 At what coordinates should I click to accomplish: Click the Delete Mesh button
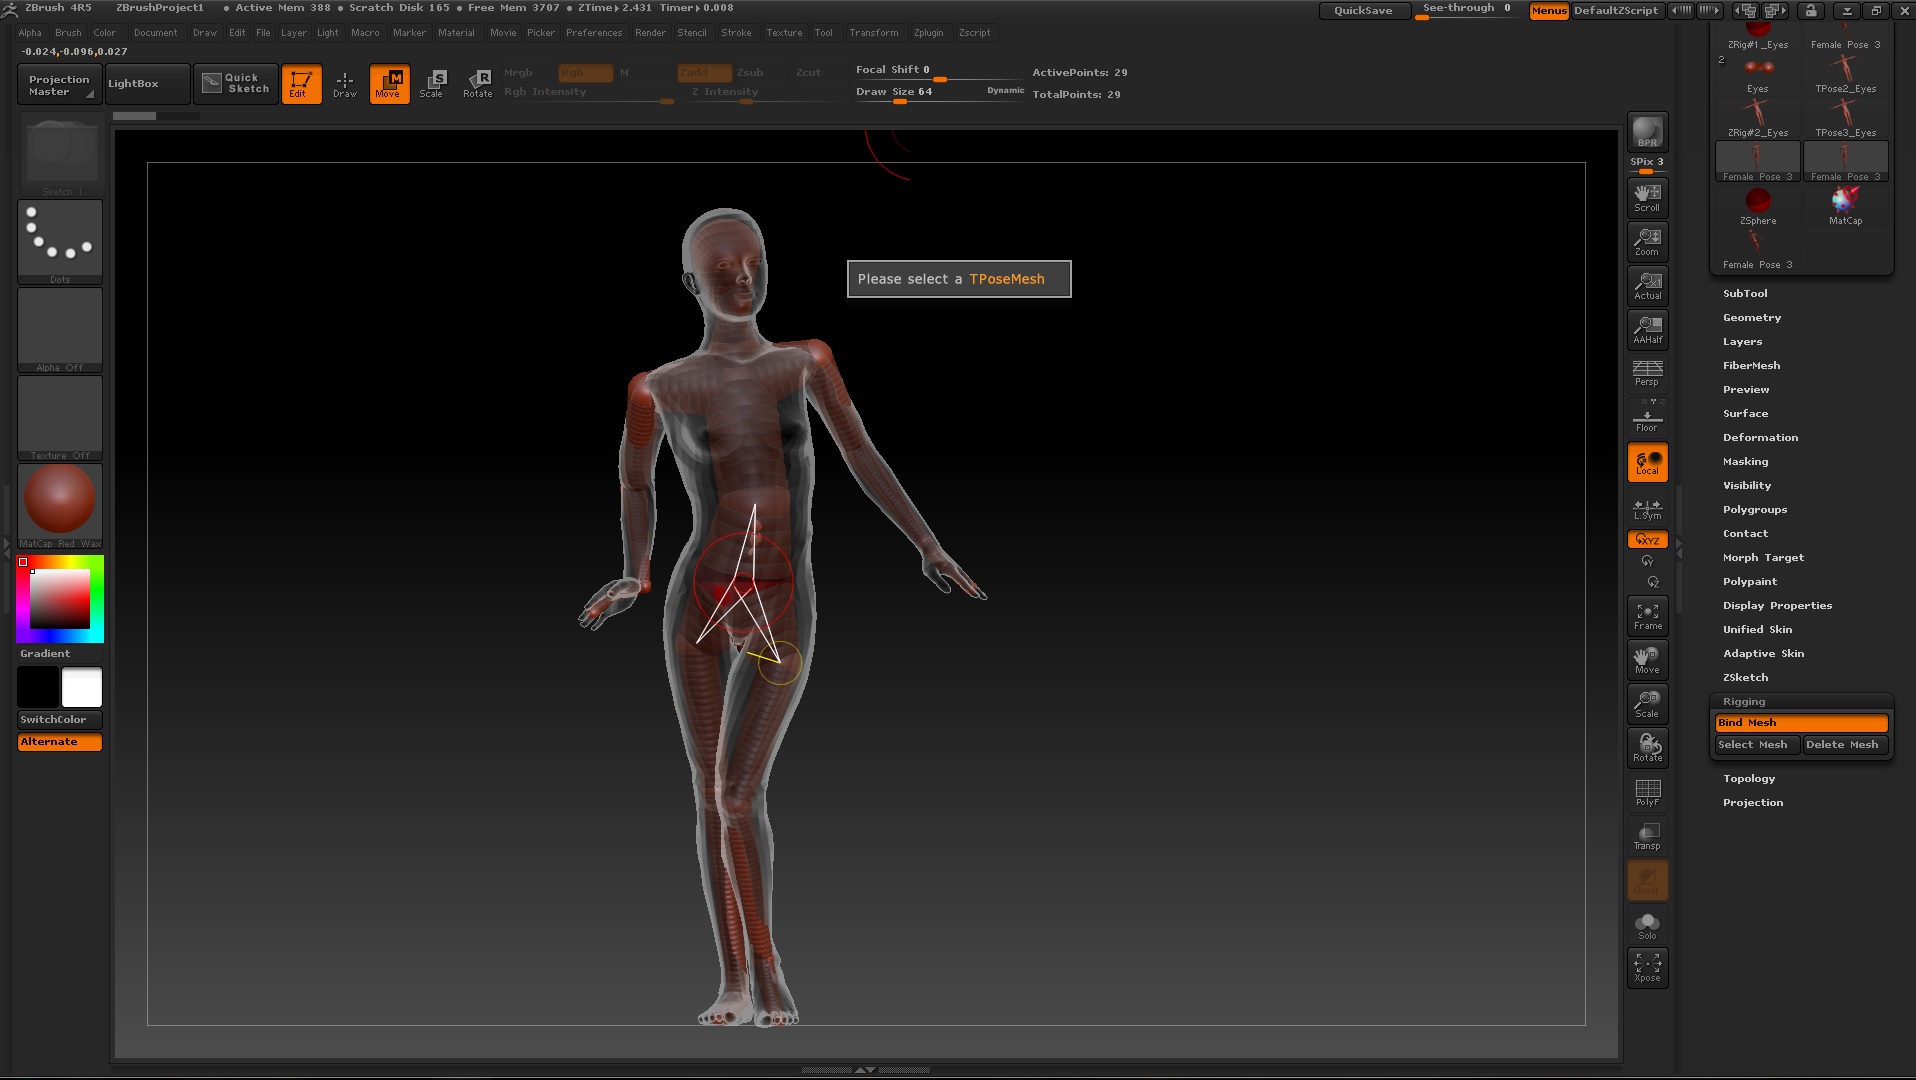(1845, 745)
